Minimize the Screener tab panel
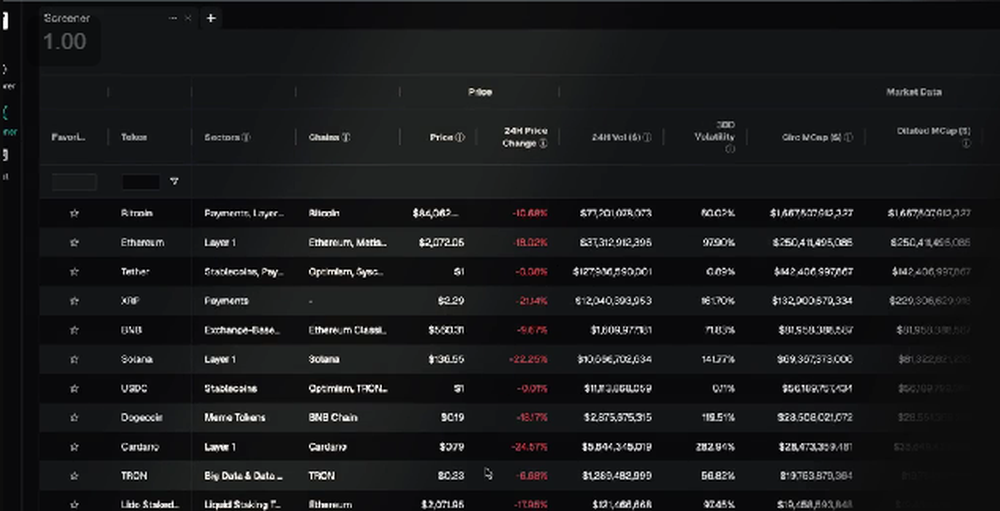The image size is (1000, 511). pos(173,19)
